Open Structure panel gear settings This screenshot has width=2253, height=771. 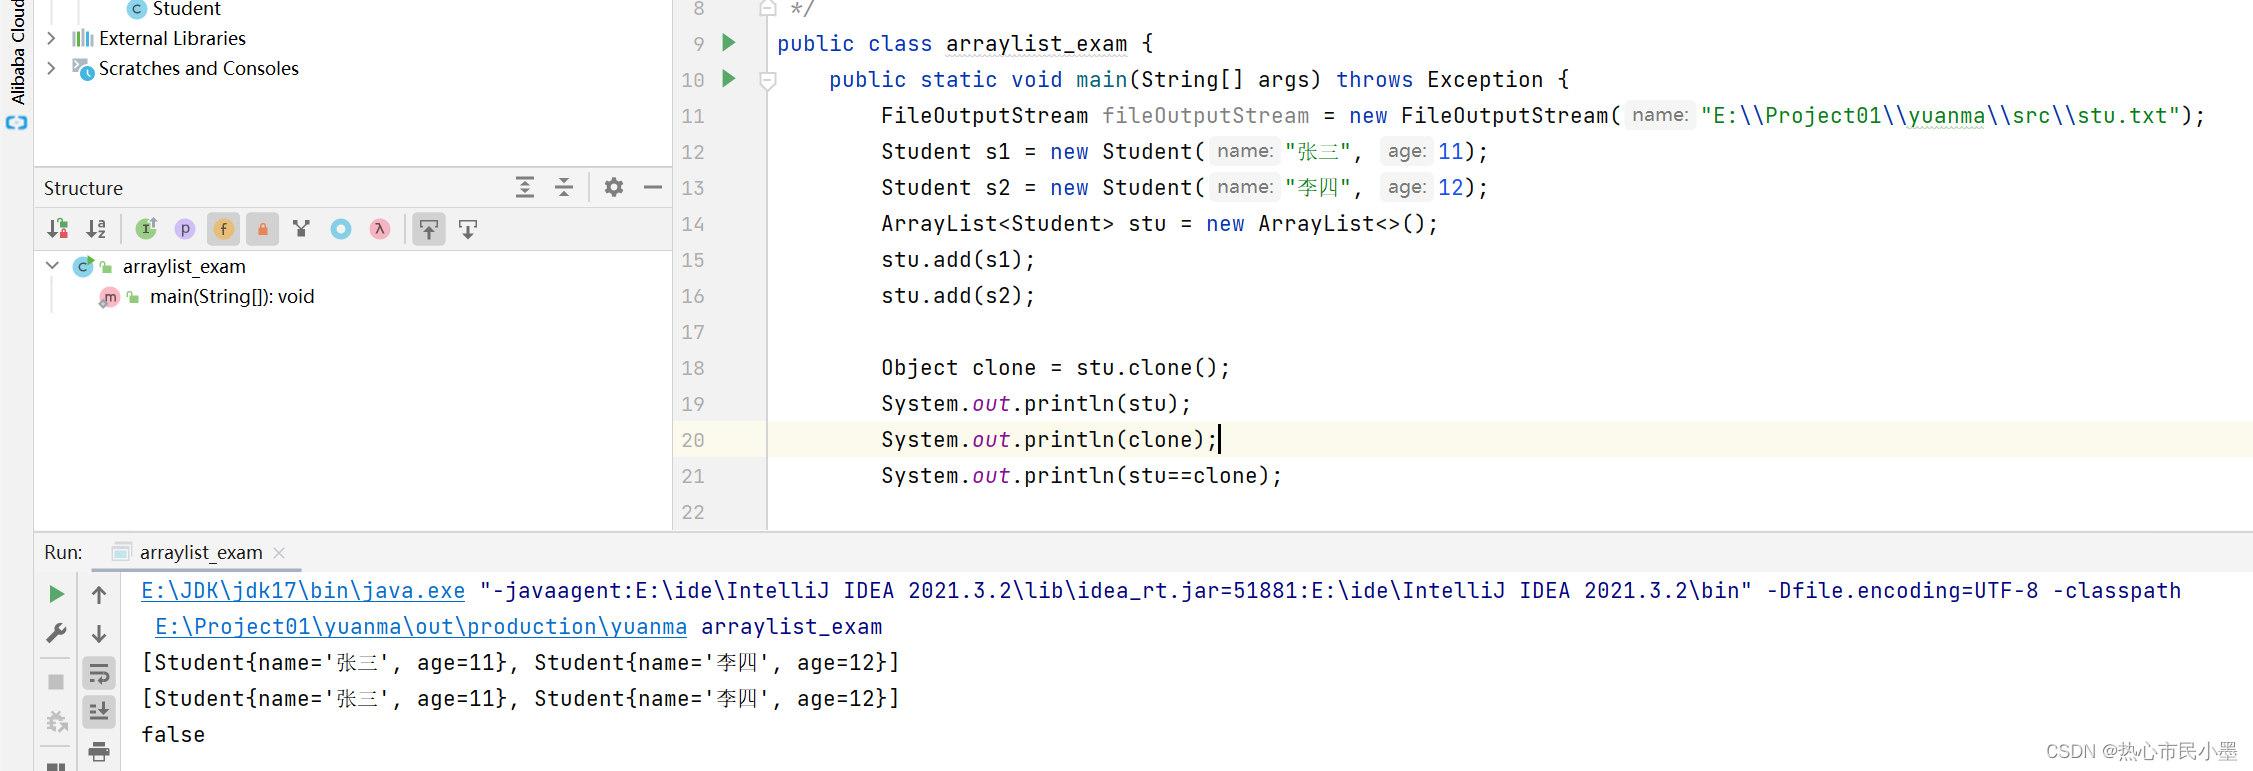click(614, 187)
